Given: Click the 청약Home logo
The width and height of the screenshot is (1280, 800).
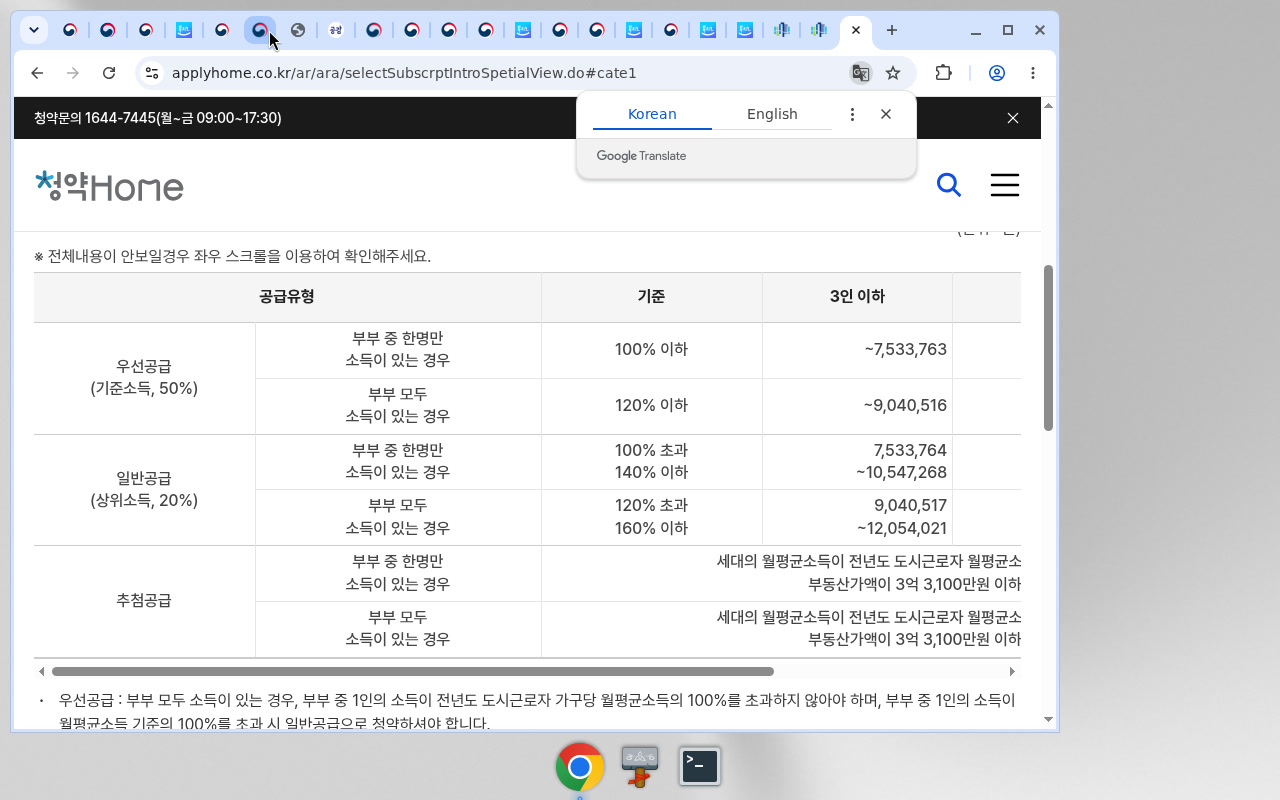Looking at the screenshot, I should point(109,186).
